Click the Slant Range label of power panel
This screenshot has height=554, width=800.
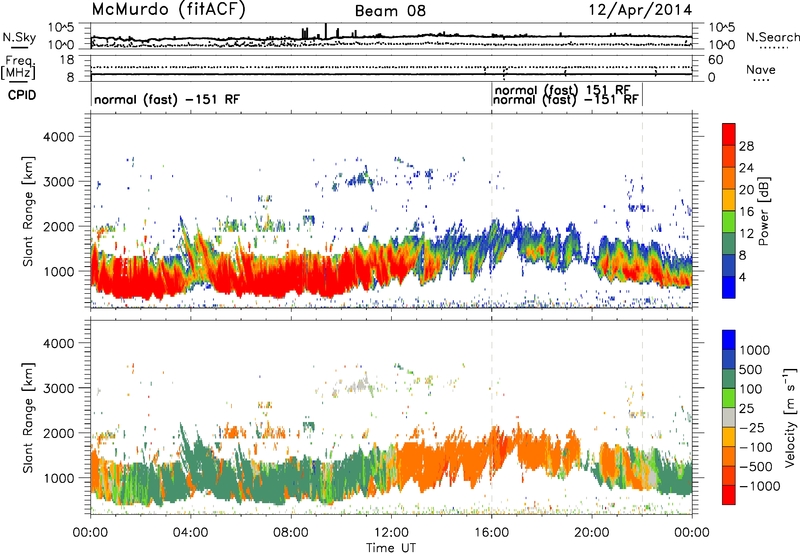tap(29, 211)
